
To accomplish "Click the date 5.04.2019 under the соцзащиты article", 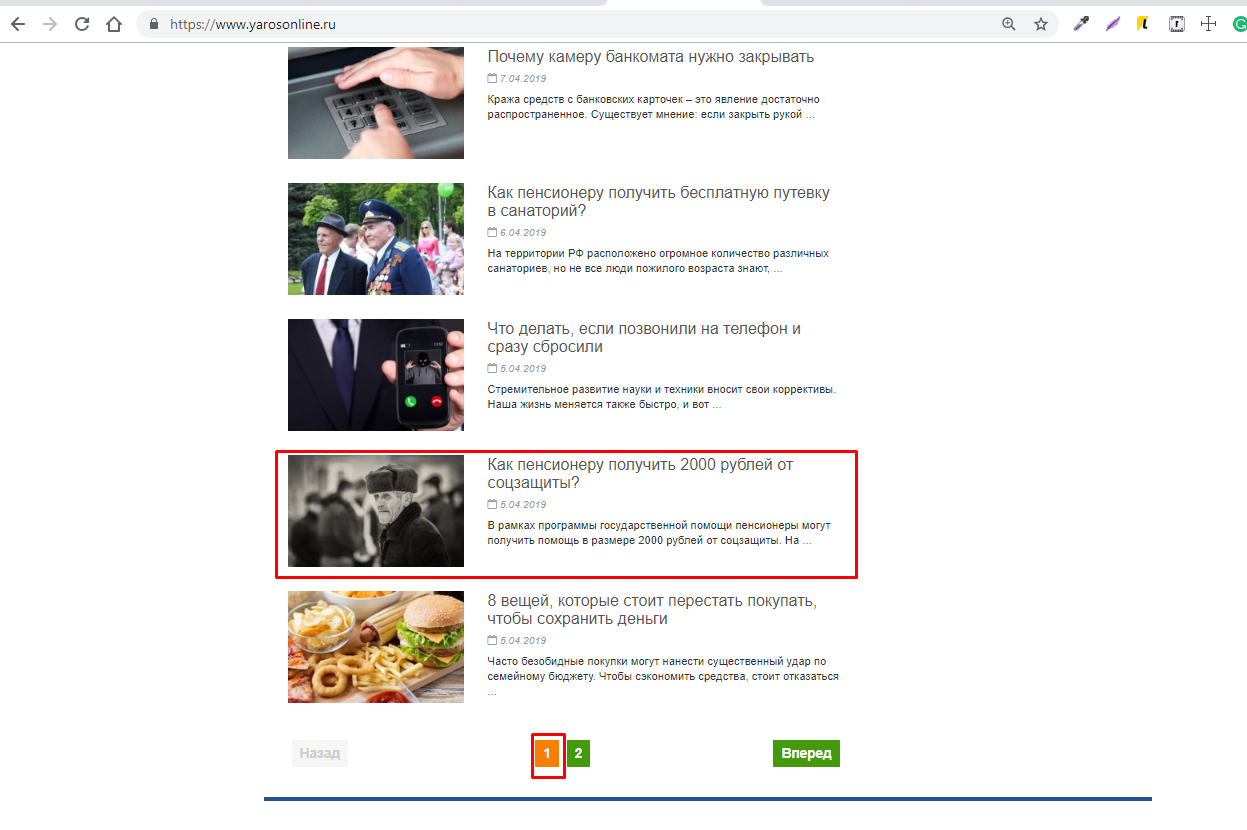I will (523, 504).
